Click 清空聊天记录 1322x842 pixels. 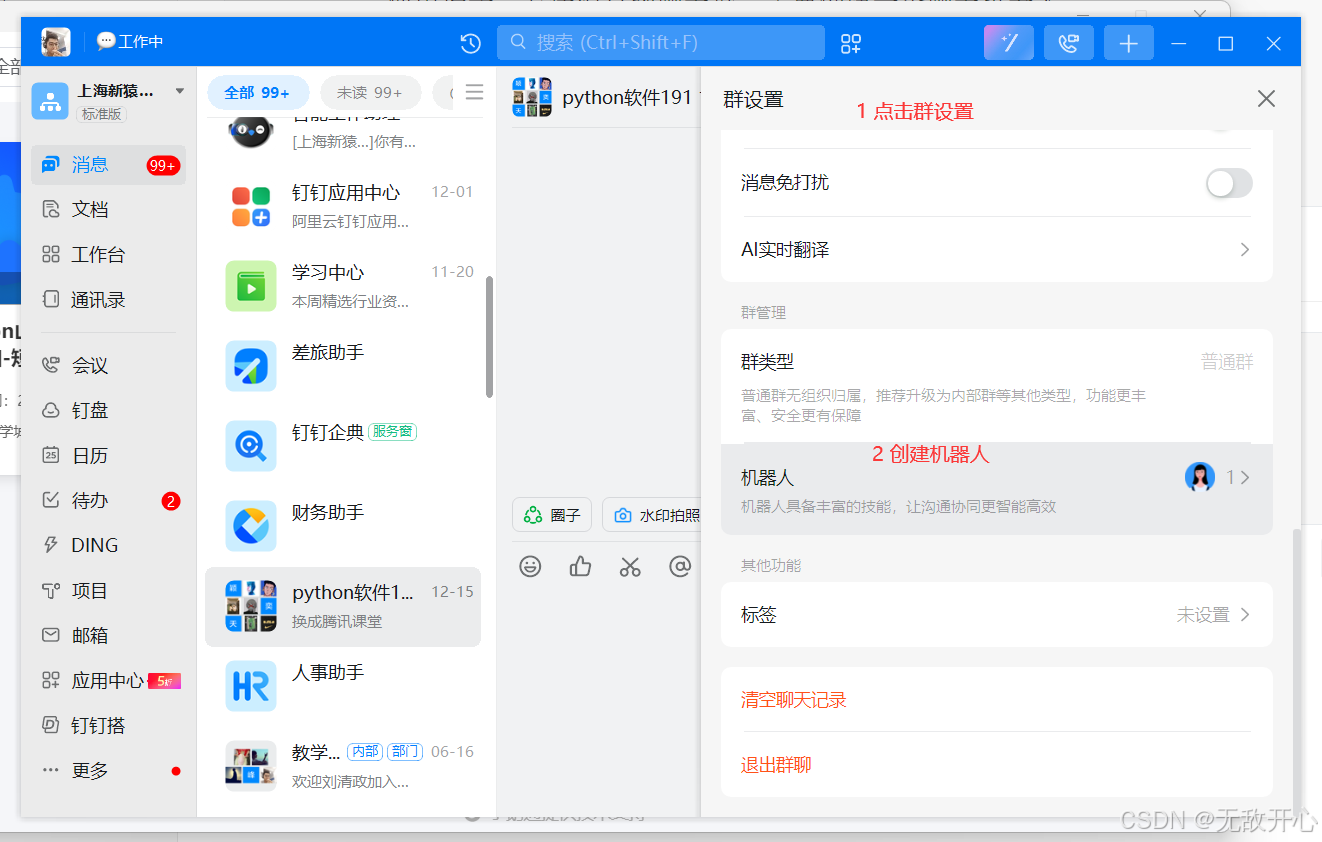[794, 700]
